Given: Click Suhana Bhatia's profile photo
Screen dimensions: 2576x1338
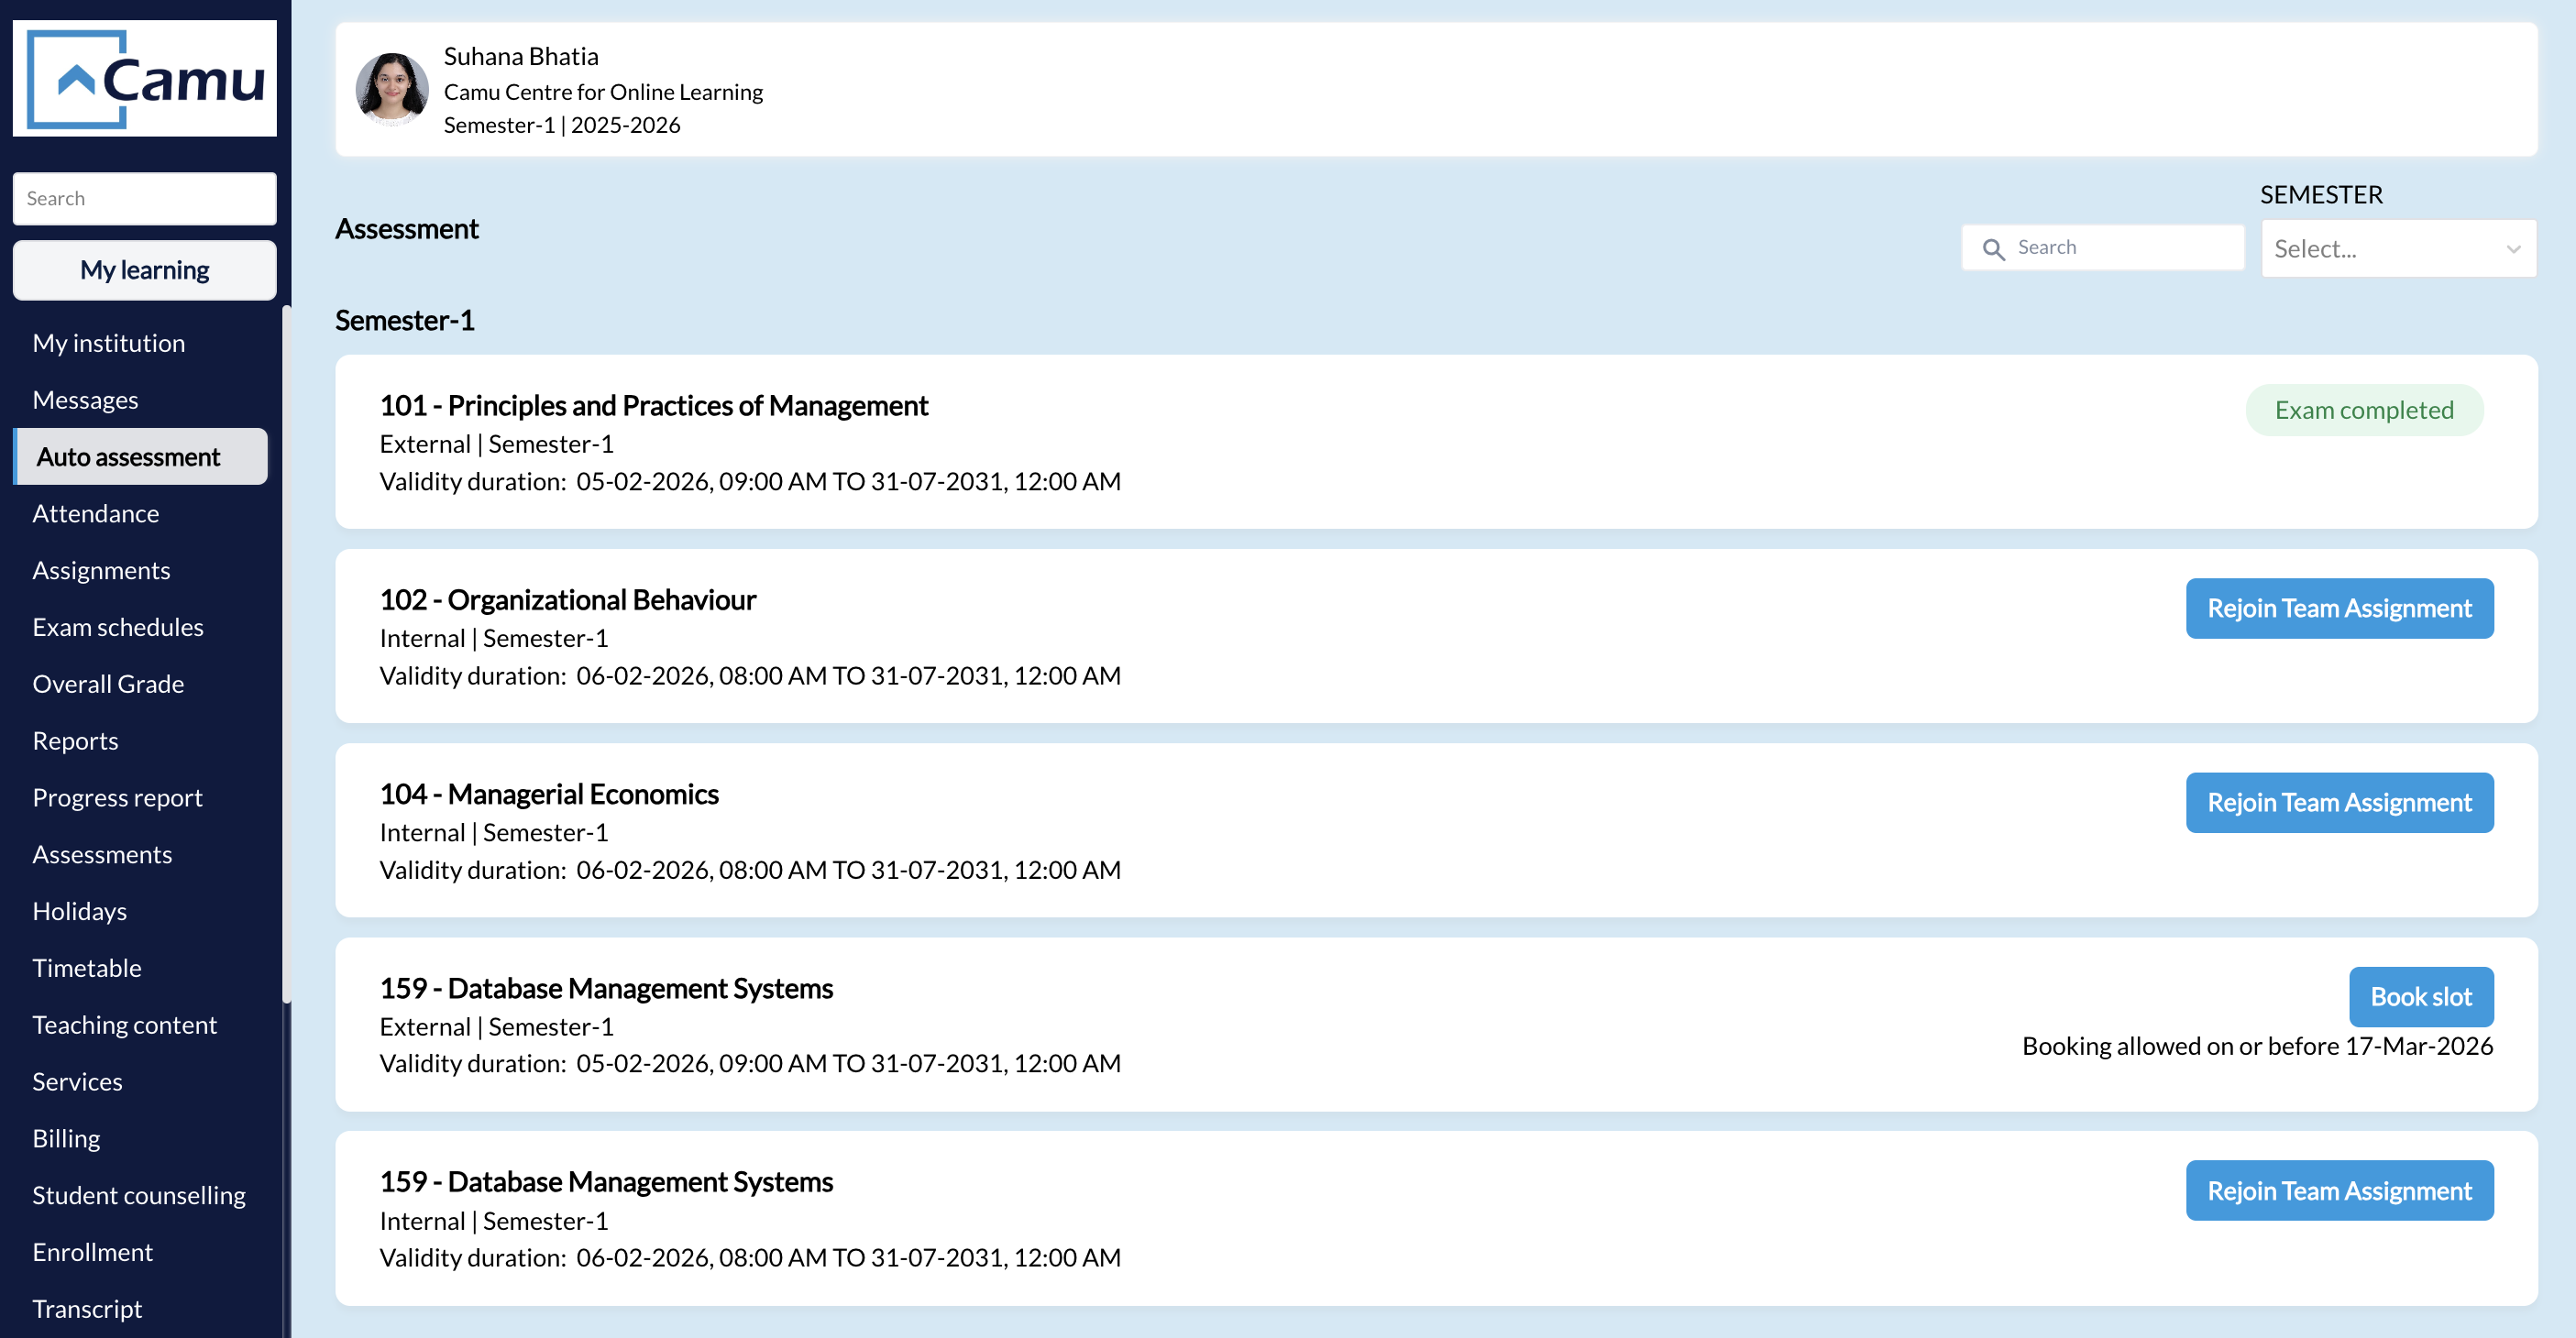Looking at the screenshot, I should [x=392, y=90].
